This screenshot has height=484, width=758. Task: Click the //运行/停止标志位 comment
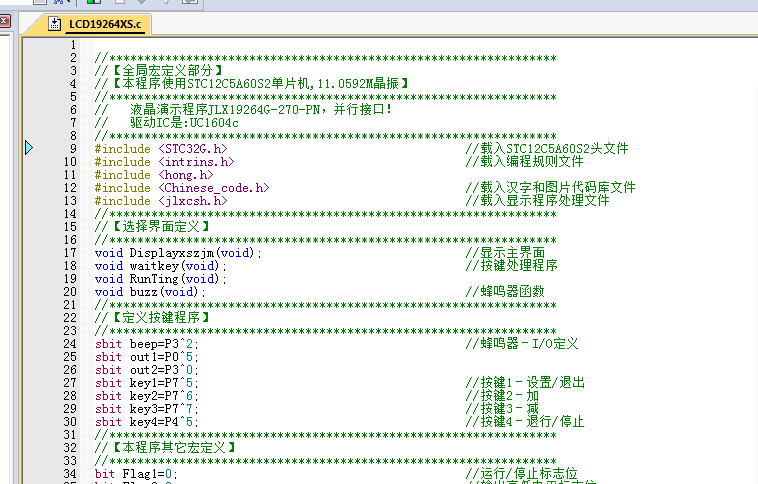522,474
